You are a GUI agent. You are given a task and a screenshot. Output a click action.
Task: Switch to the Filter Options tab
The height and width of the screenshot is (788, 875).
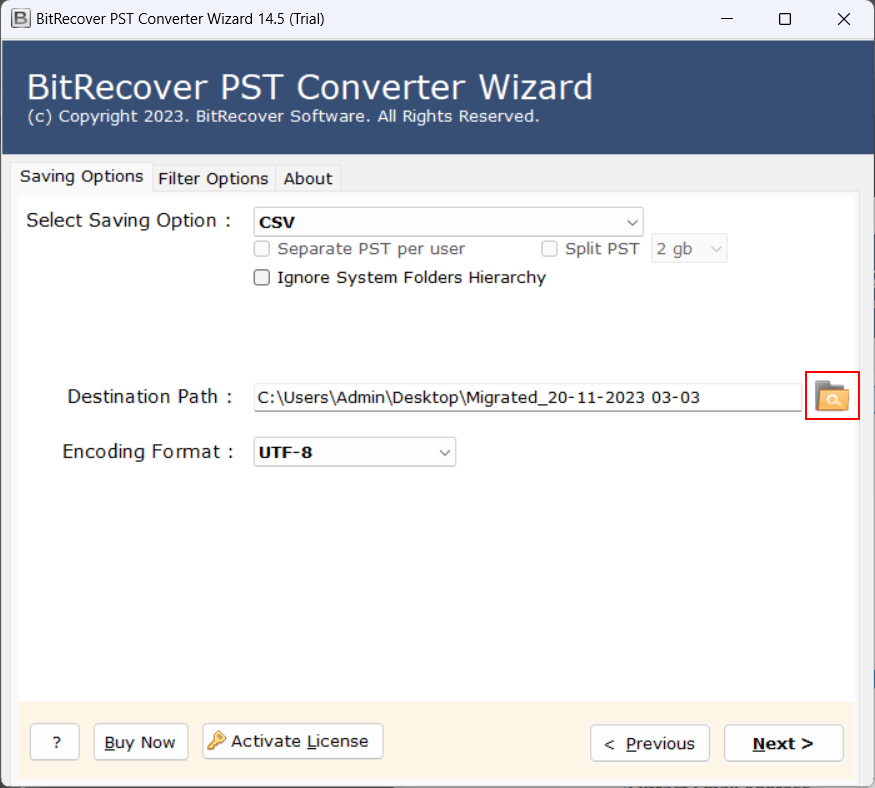[x=214, y=179]
